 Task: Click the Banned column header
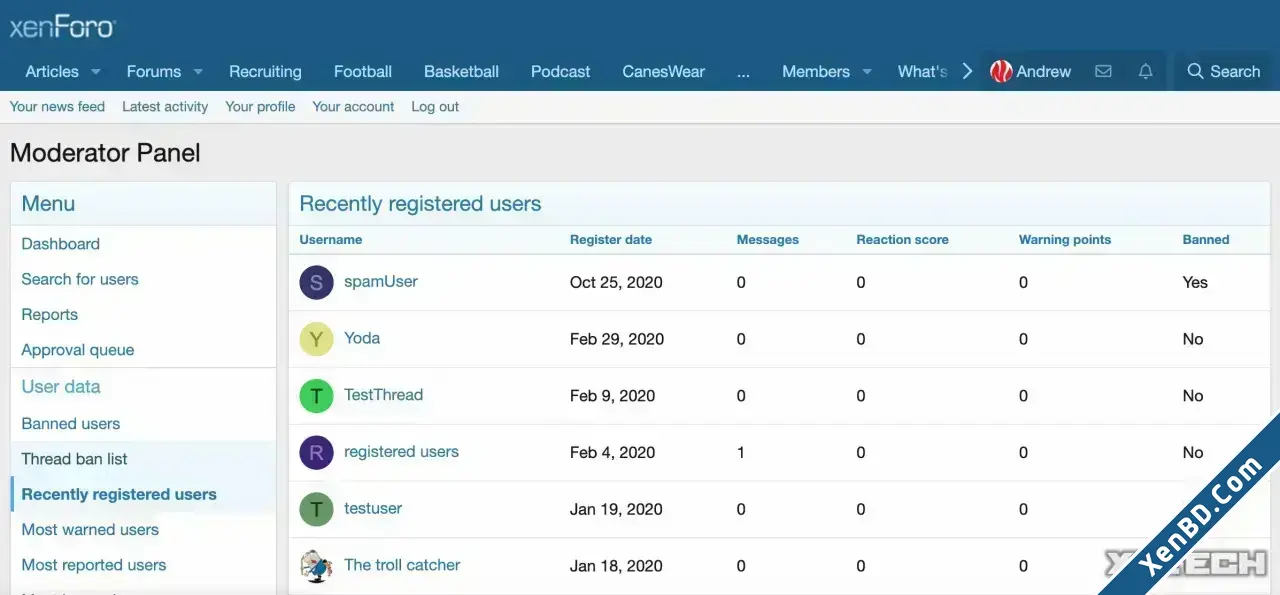[x=1206, y=240]
